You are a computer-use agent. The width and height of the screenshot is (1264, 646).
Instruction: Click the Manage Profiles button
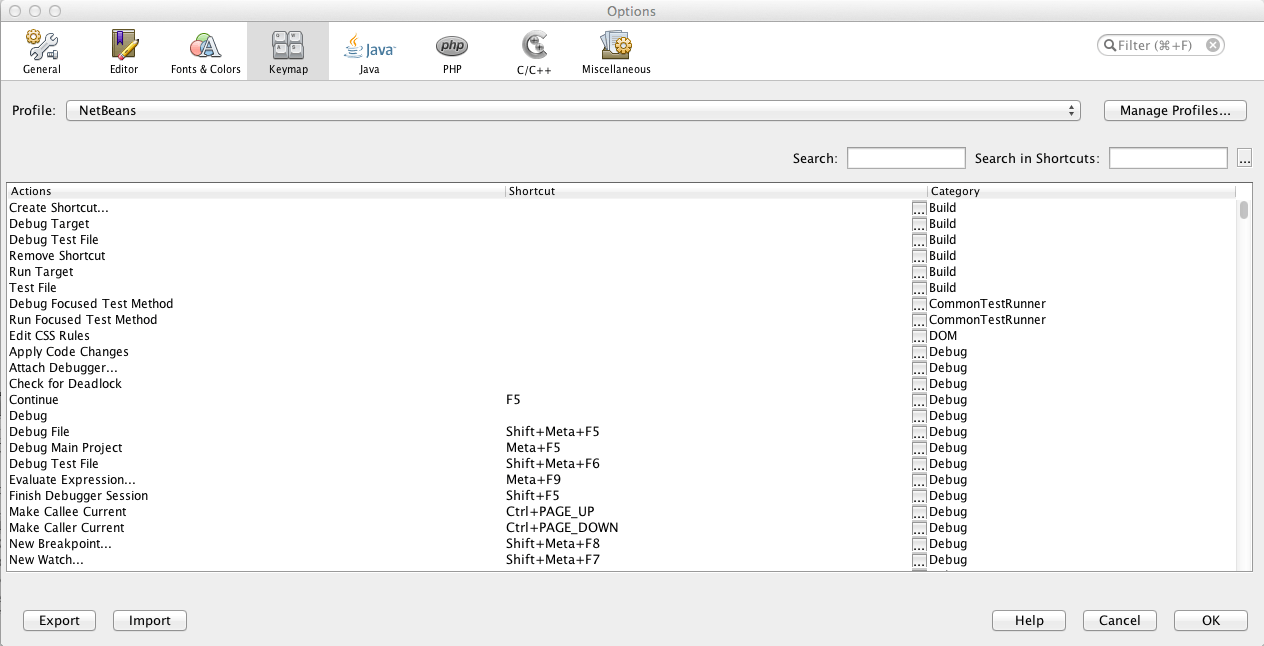pos(1175,111)
